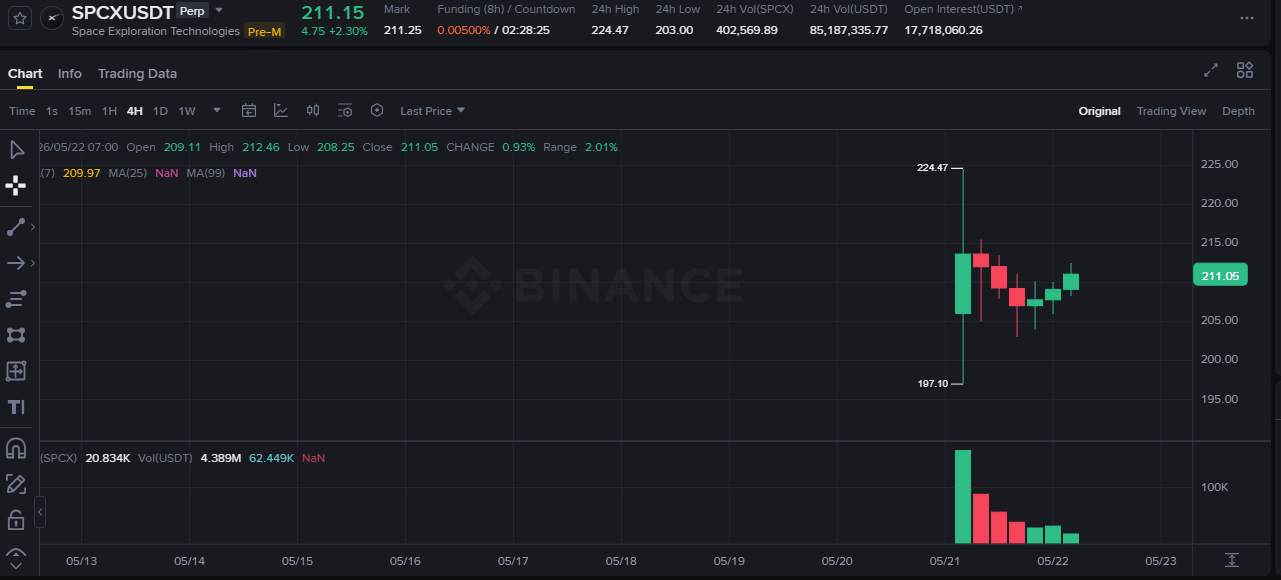The width and height of the screenshot is (1281, 580).
Task: Select the 15m interval
Action: tap(80, 111)
